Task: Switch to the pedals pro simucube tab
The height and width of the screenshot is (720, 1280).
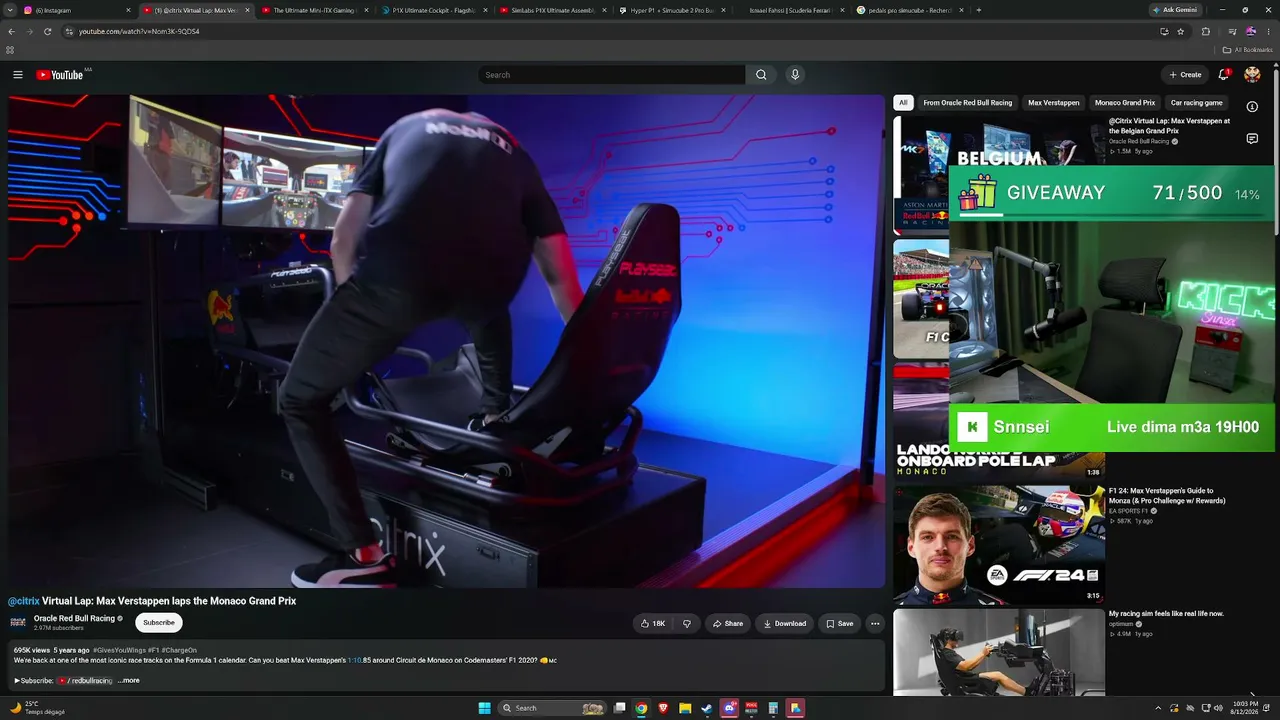Action: tap(910, 10)
